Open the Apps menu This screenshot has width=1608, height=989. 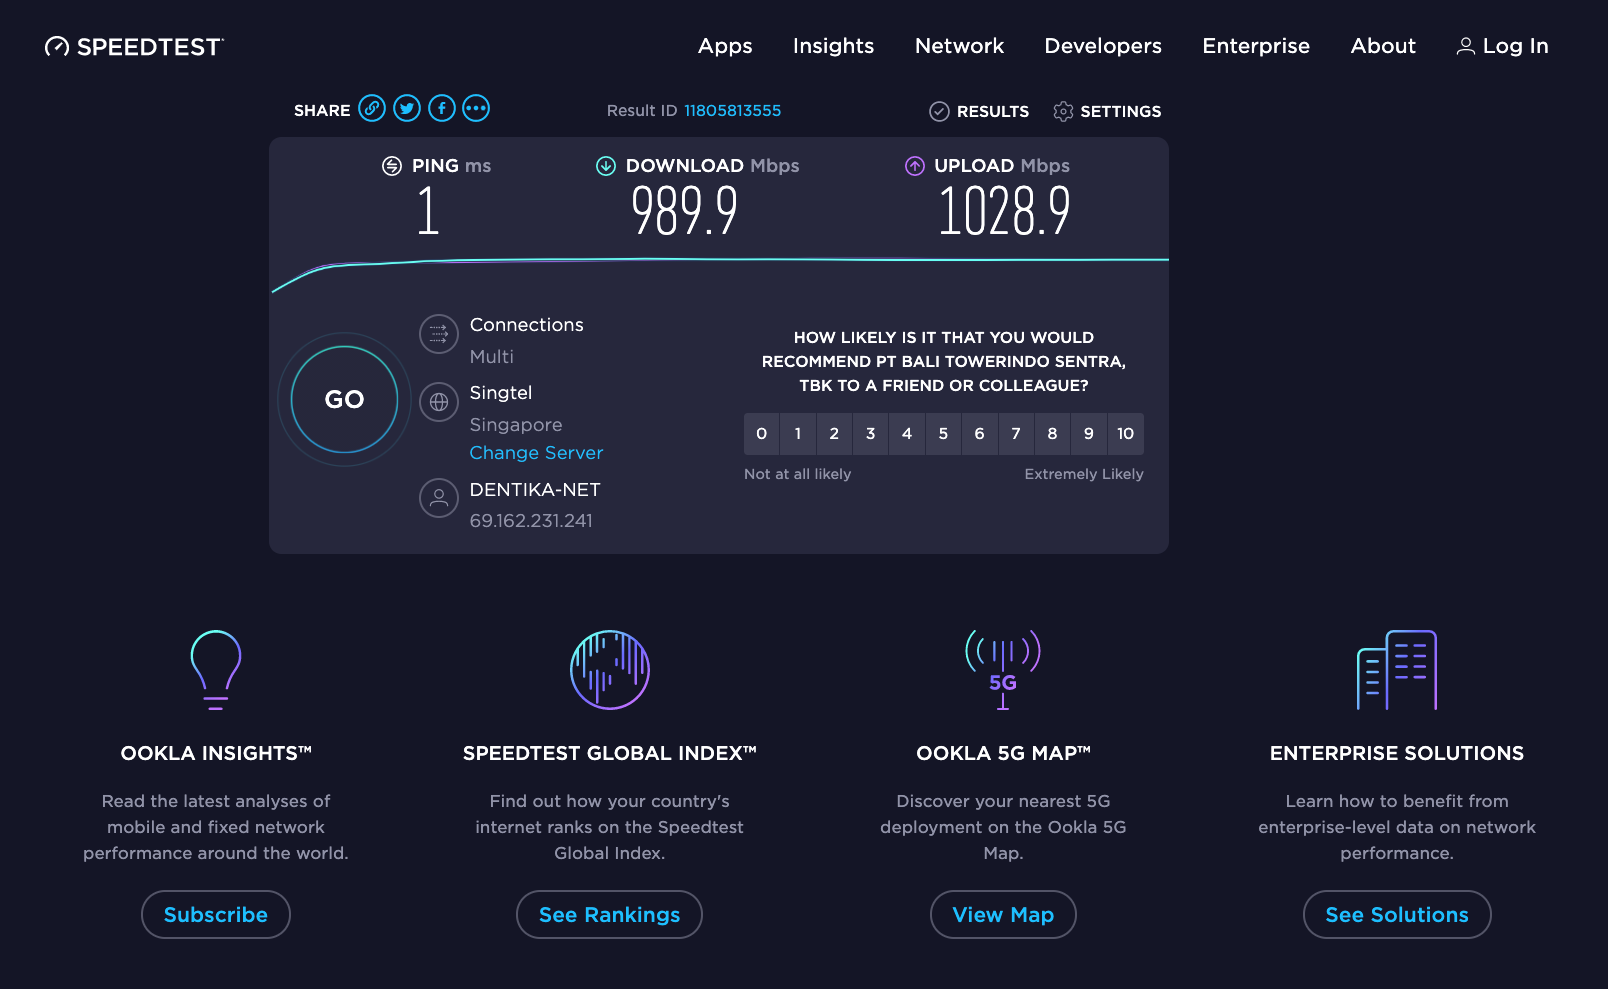click(725, 46)
